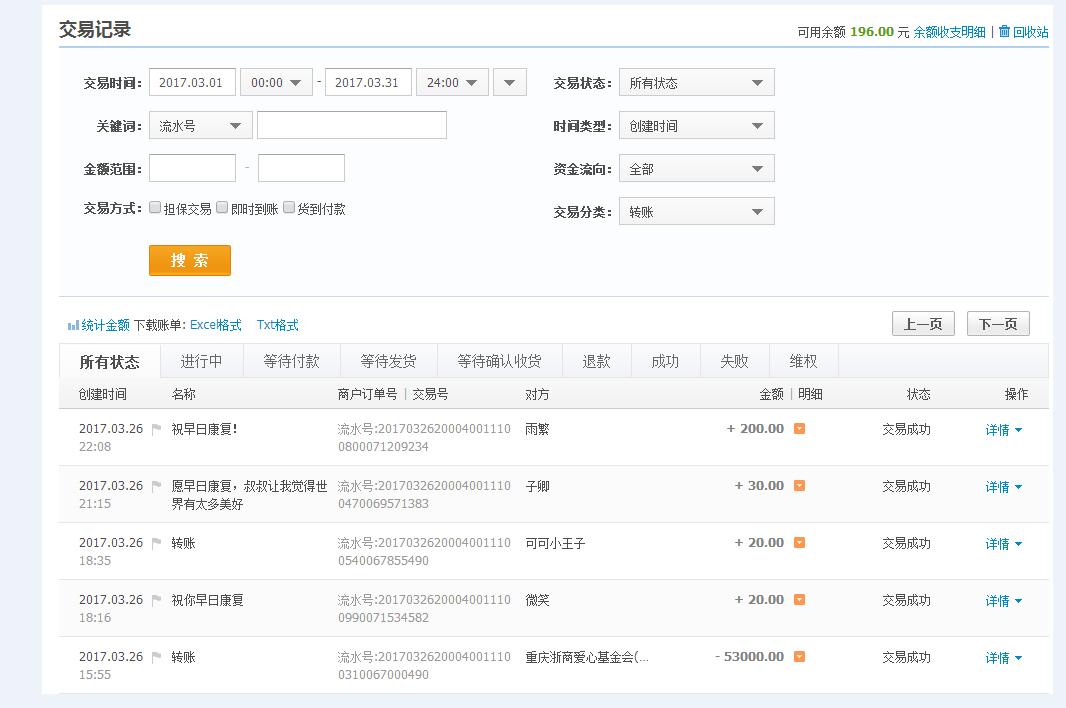Open detail icon next to - 53000.00
This screenshot has height=708, width=1066.
point(800,656)
